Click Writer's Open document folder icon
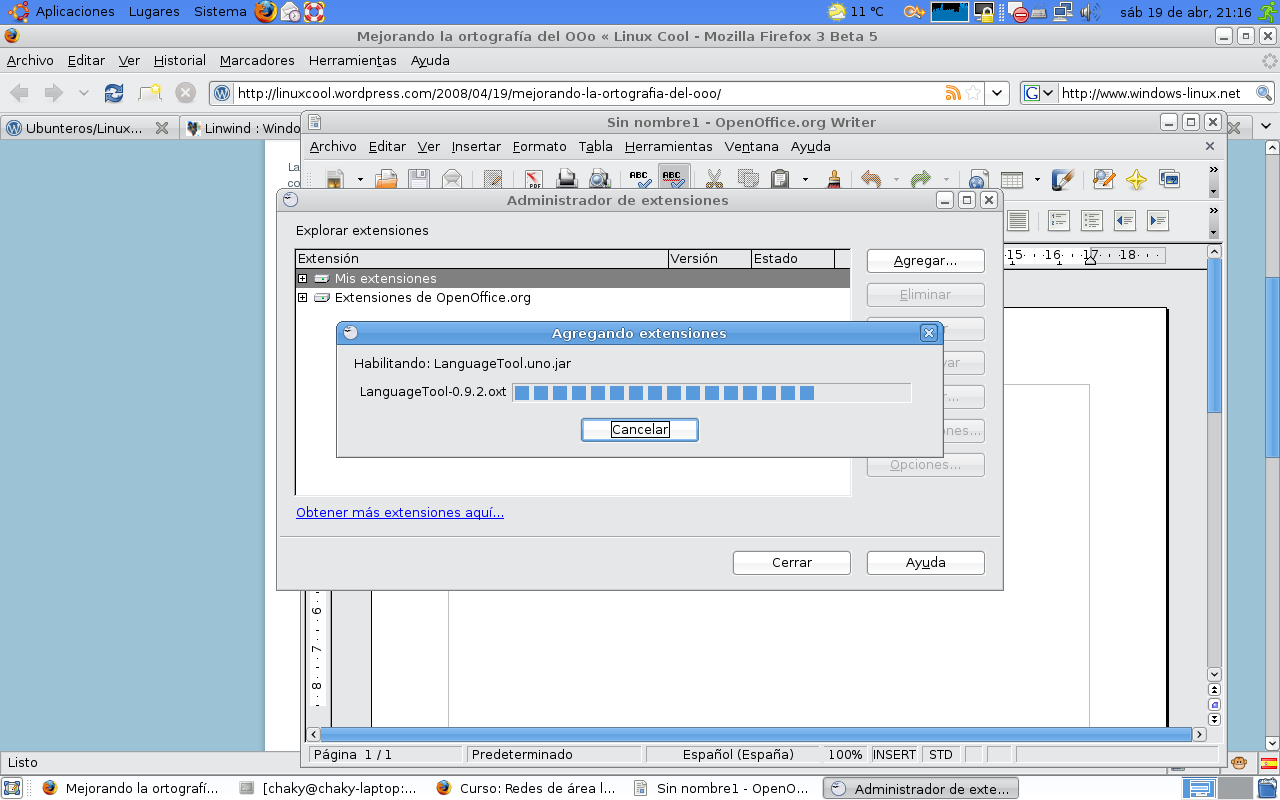 coord(387,180)
